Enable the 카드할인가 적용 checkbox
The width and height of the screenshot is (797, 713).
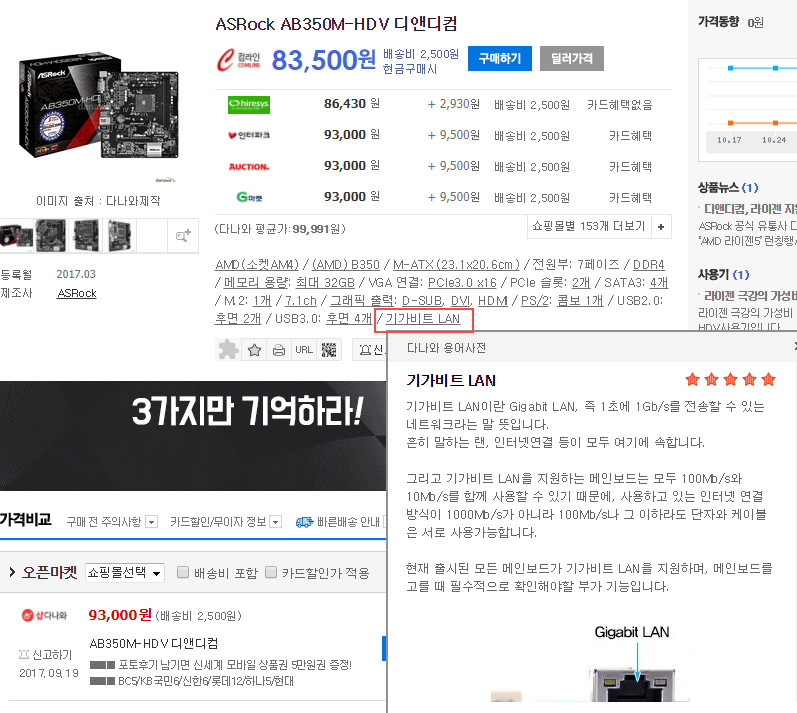point(270,573)
